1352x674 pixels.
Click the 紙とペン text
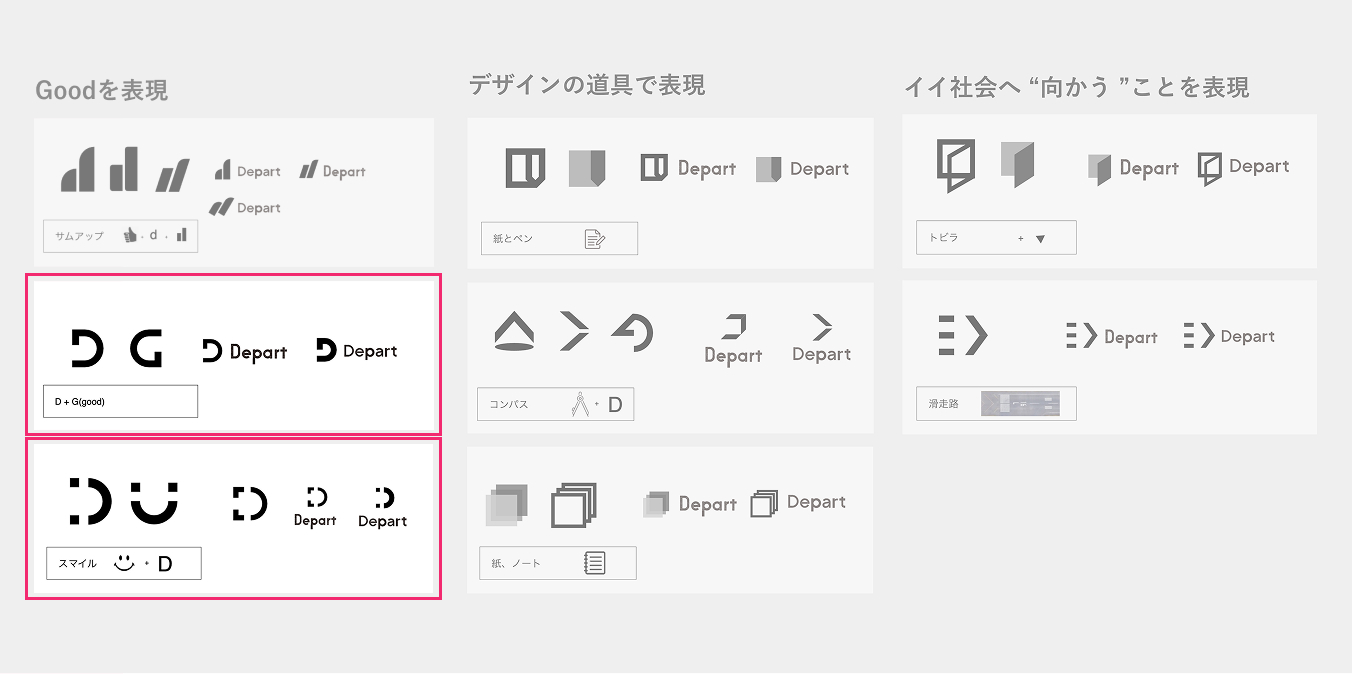(x=512, y=240)
